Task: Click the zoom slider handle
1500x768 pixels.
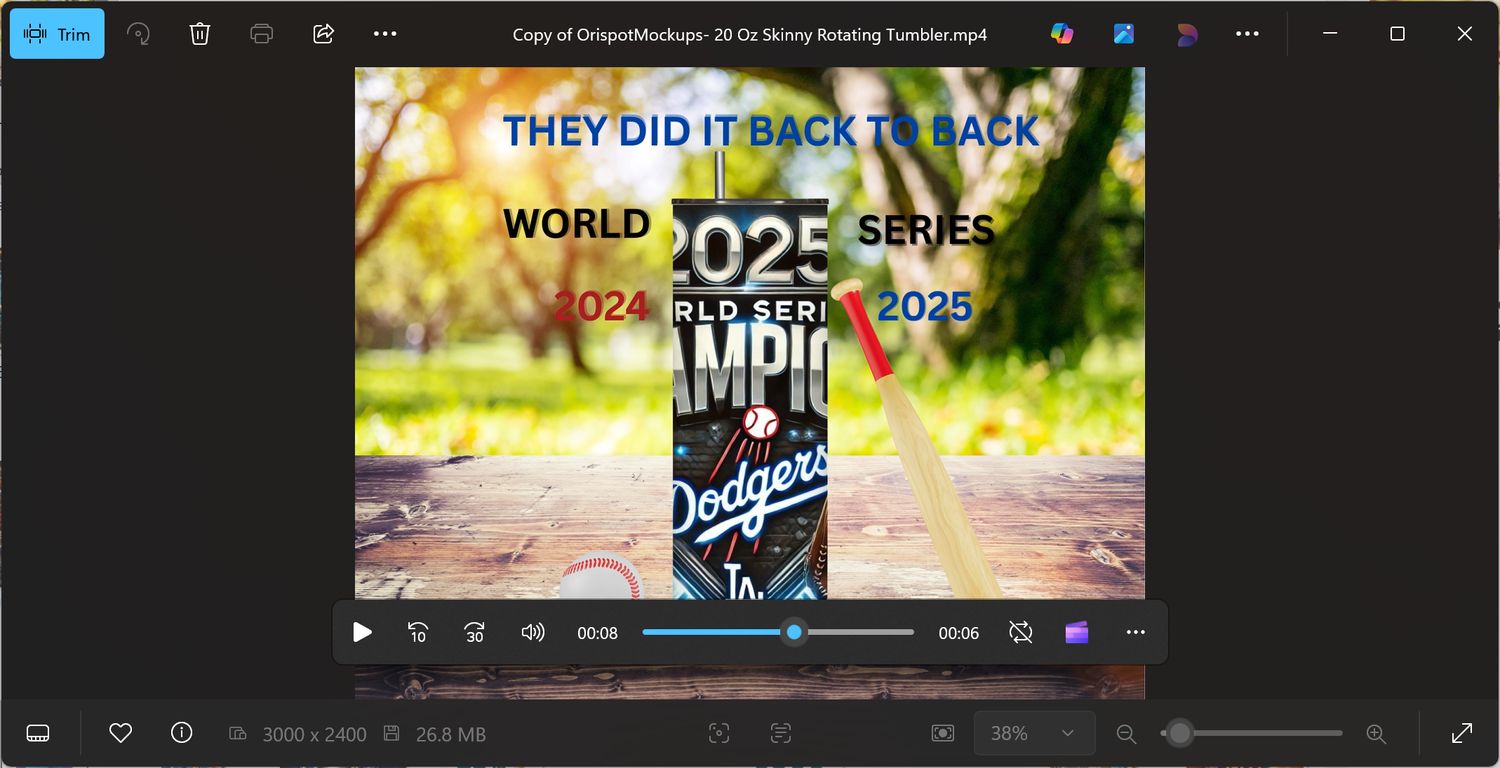Action: coord(1180,734)
